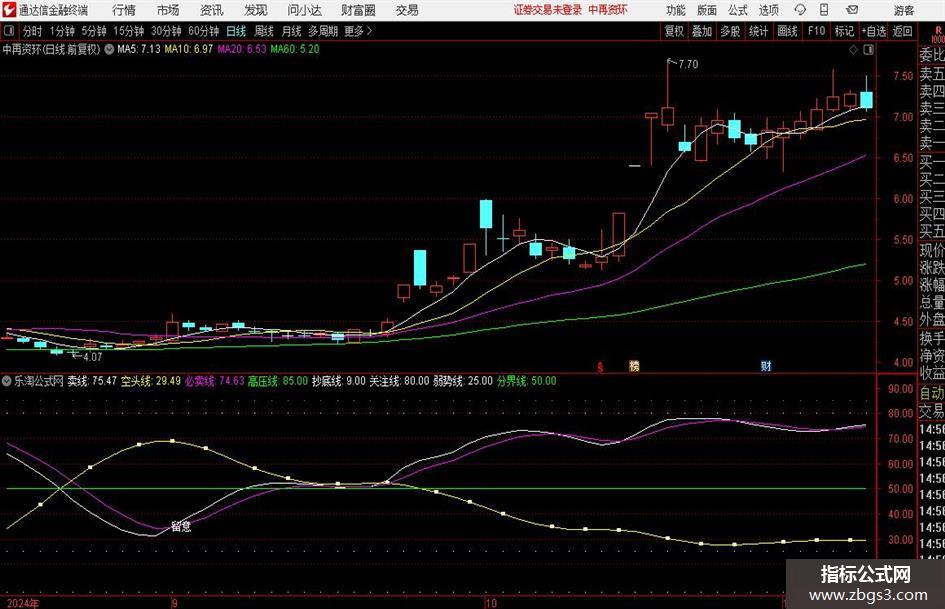This screenshot has height=609, width=945.
Task: Switch to 5分钟 period
Action: (94, 31)
